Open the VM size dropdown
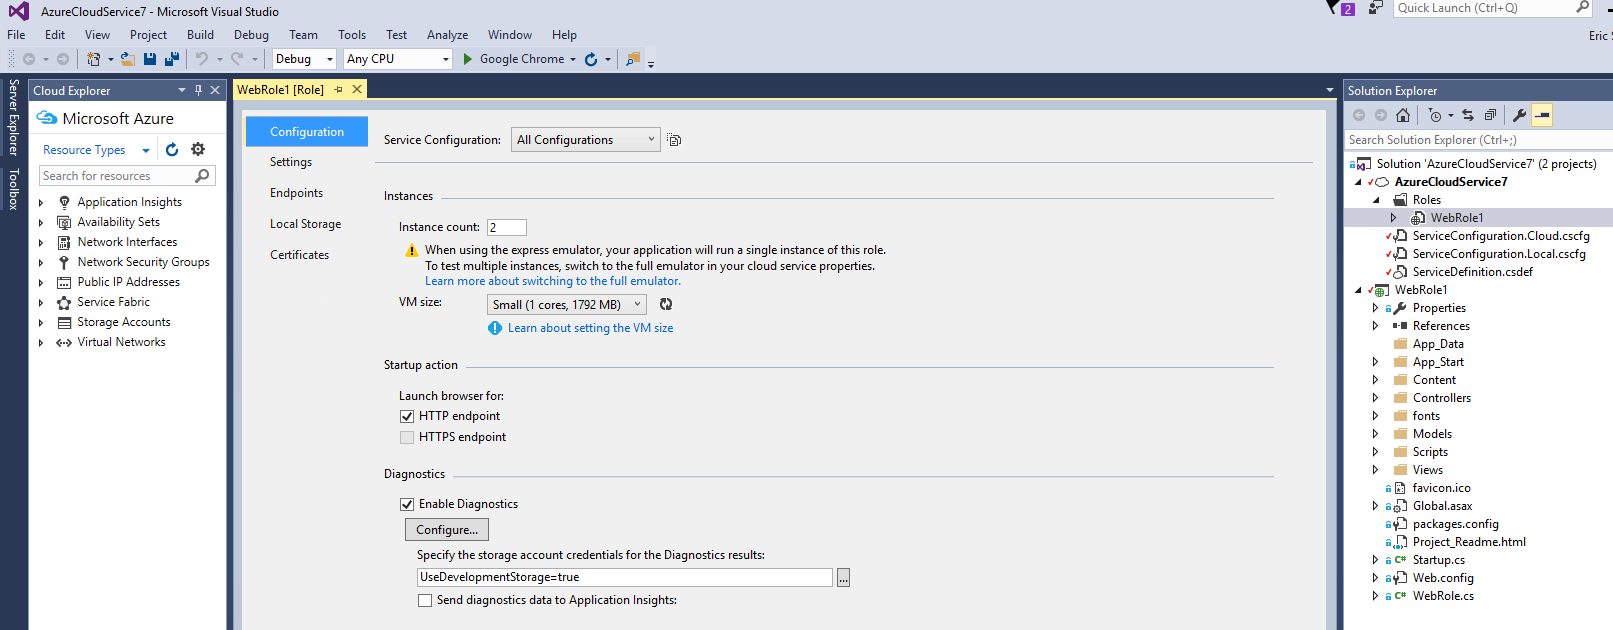The image size is (1613, 630). [x=566, y=305]
